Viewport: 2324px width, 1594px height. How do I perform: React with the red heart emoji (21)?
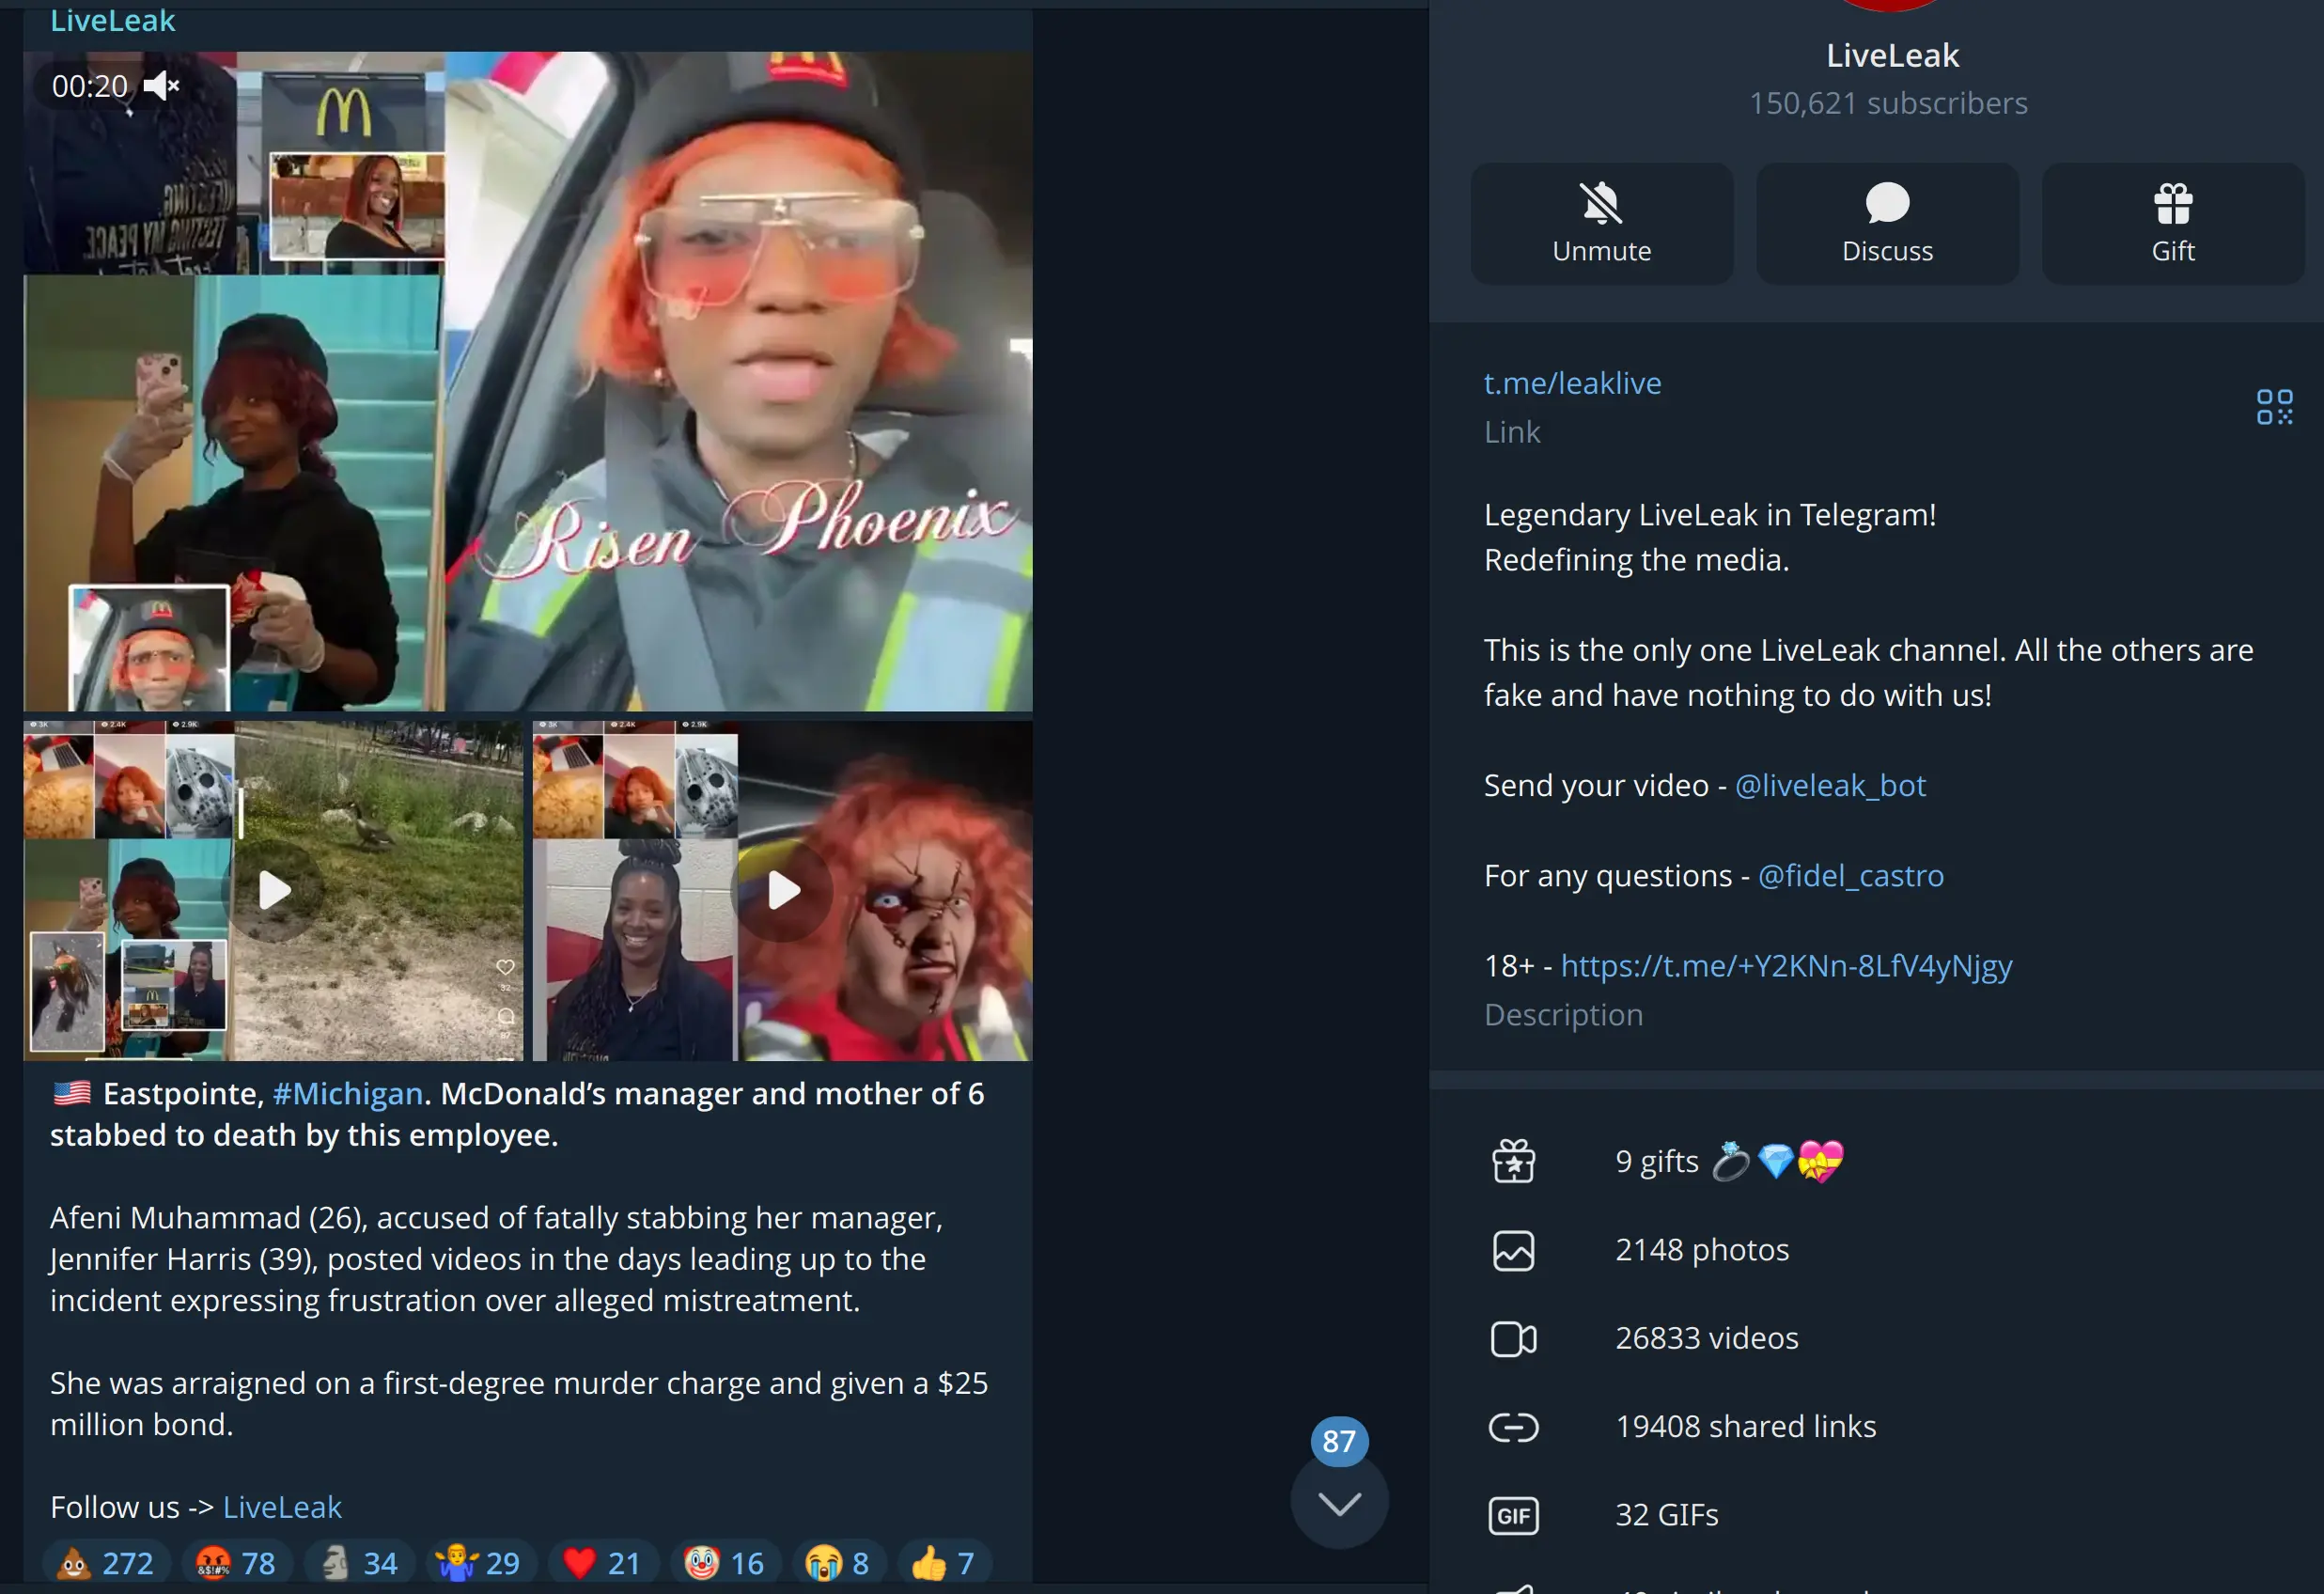603,1563
